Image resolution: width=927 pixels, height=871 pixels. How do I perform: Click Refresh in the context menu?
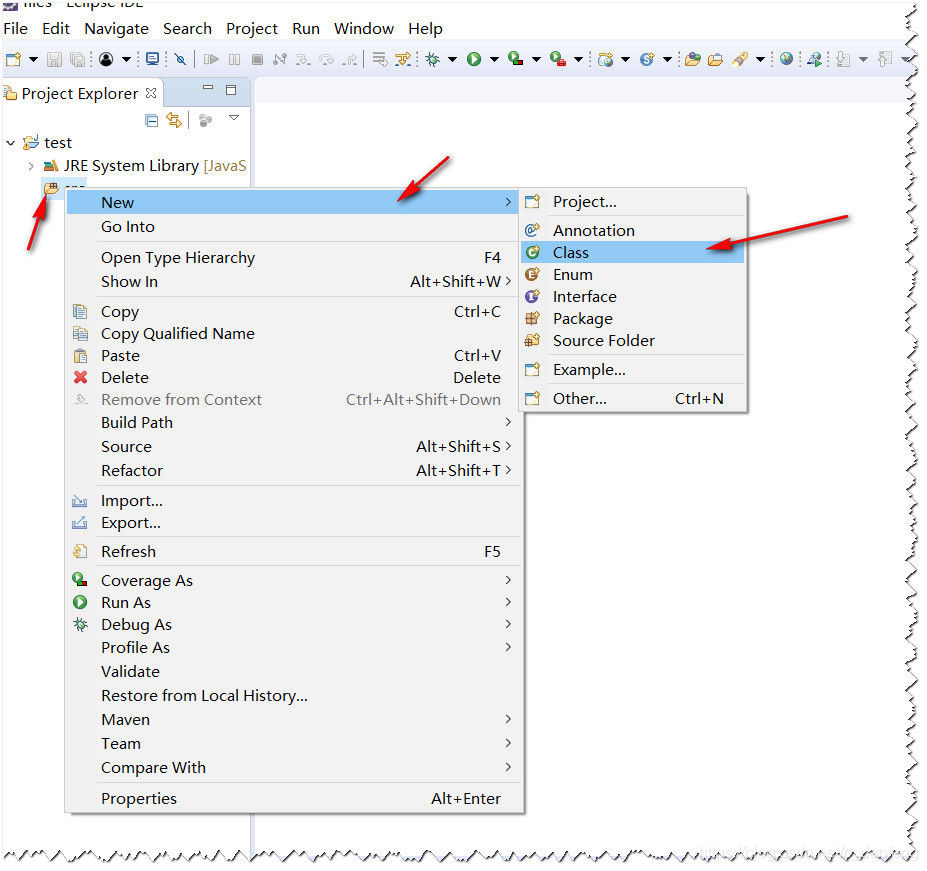(x=294, y=552)
